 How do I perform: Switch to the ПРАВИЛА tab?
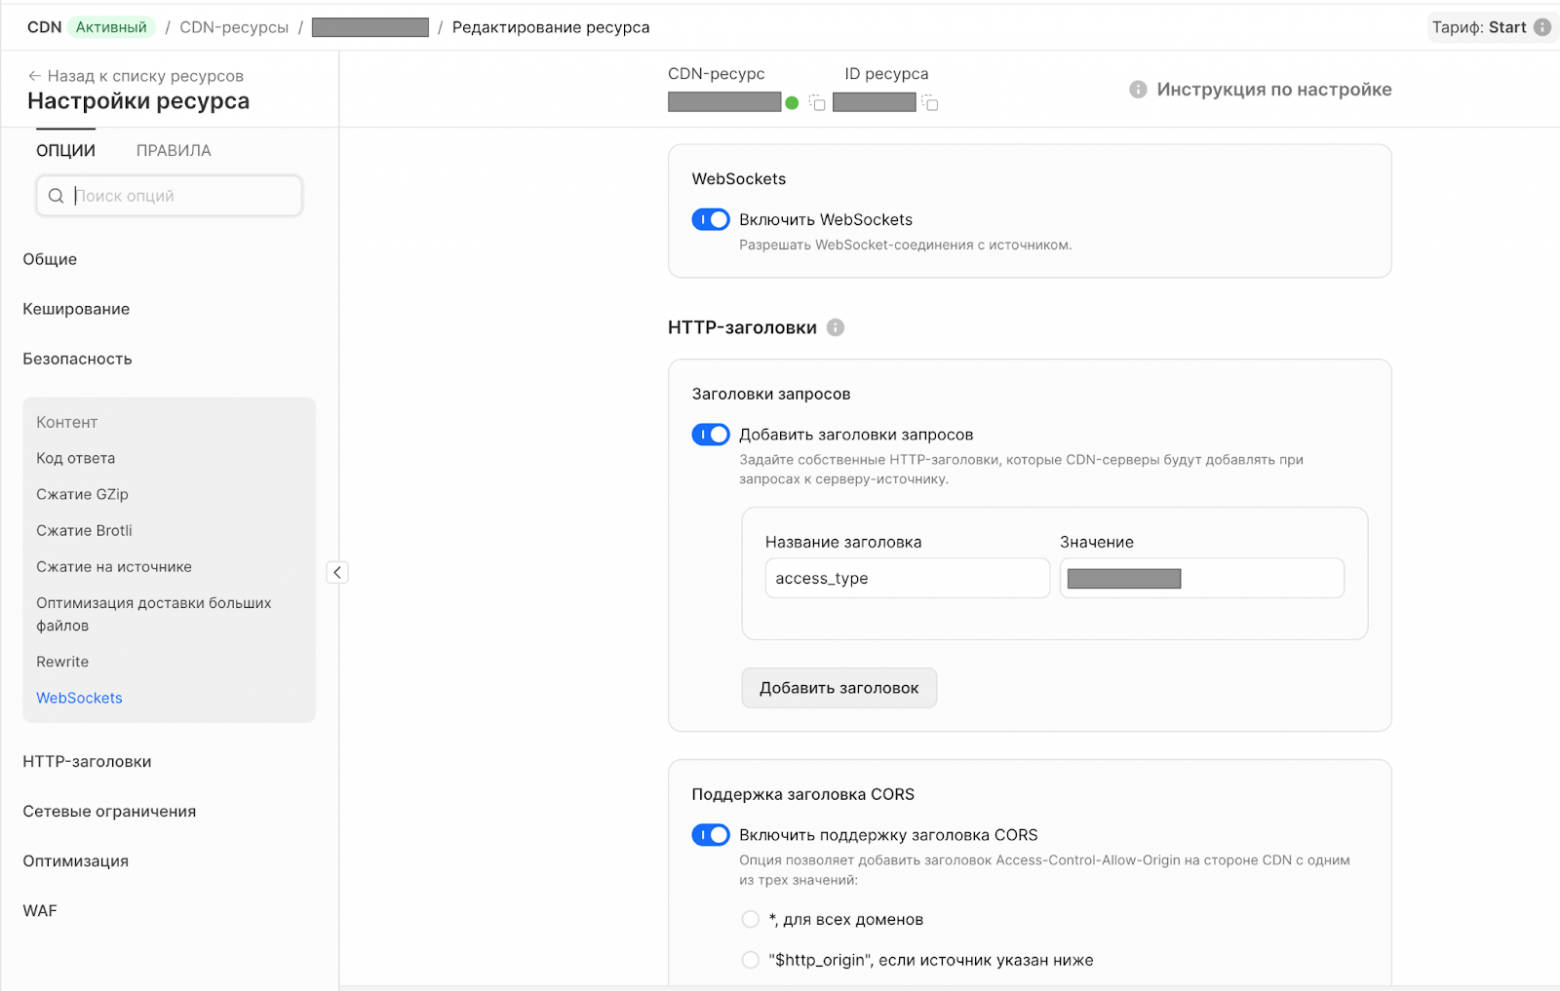pos(173,151)
